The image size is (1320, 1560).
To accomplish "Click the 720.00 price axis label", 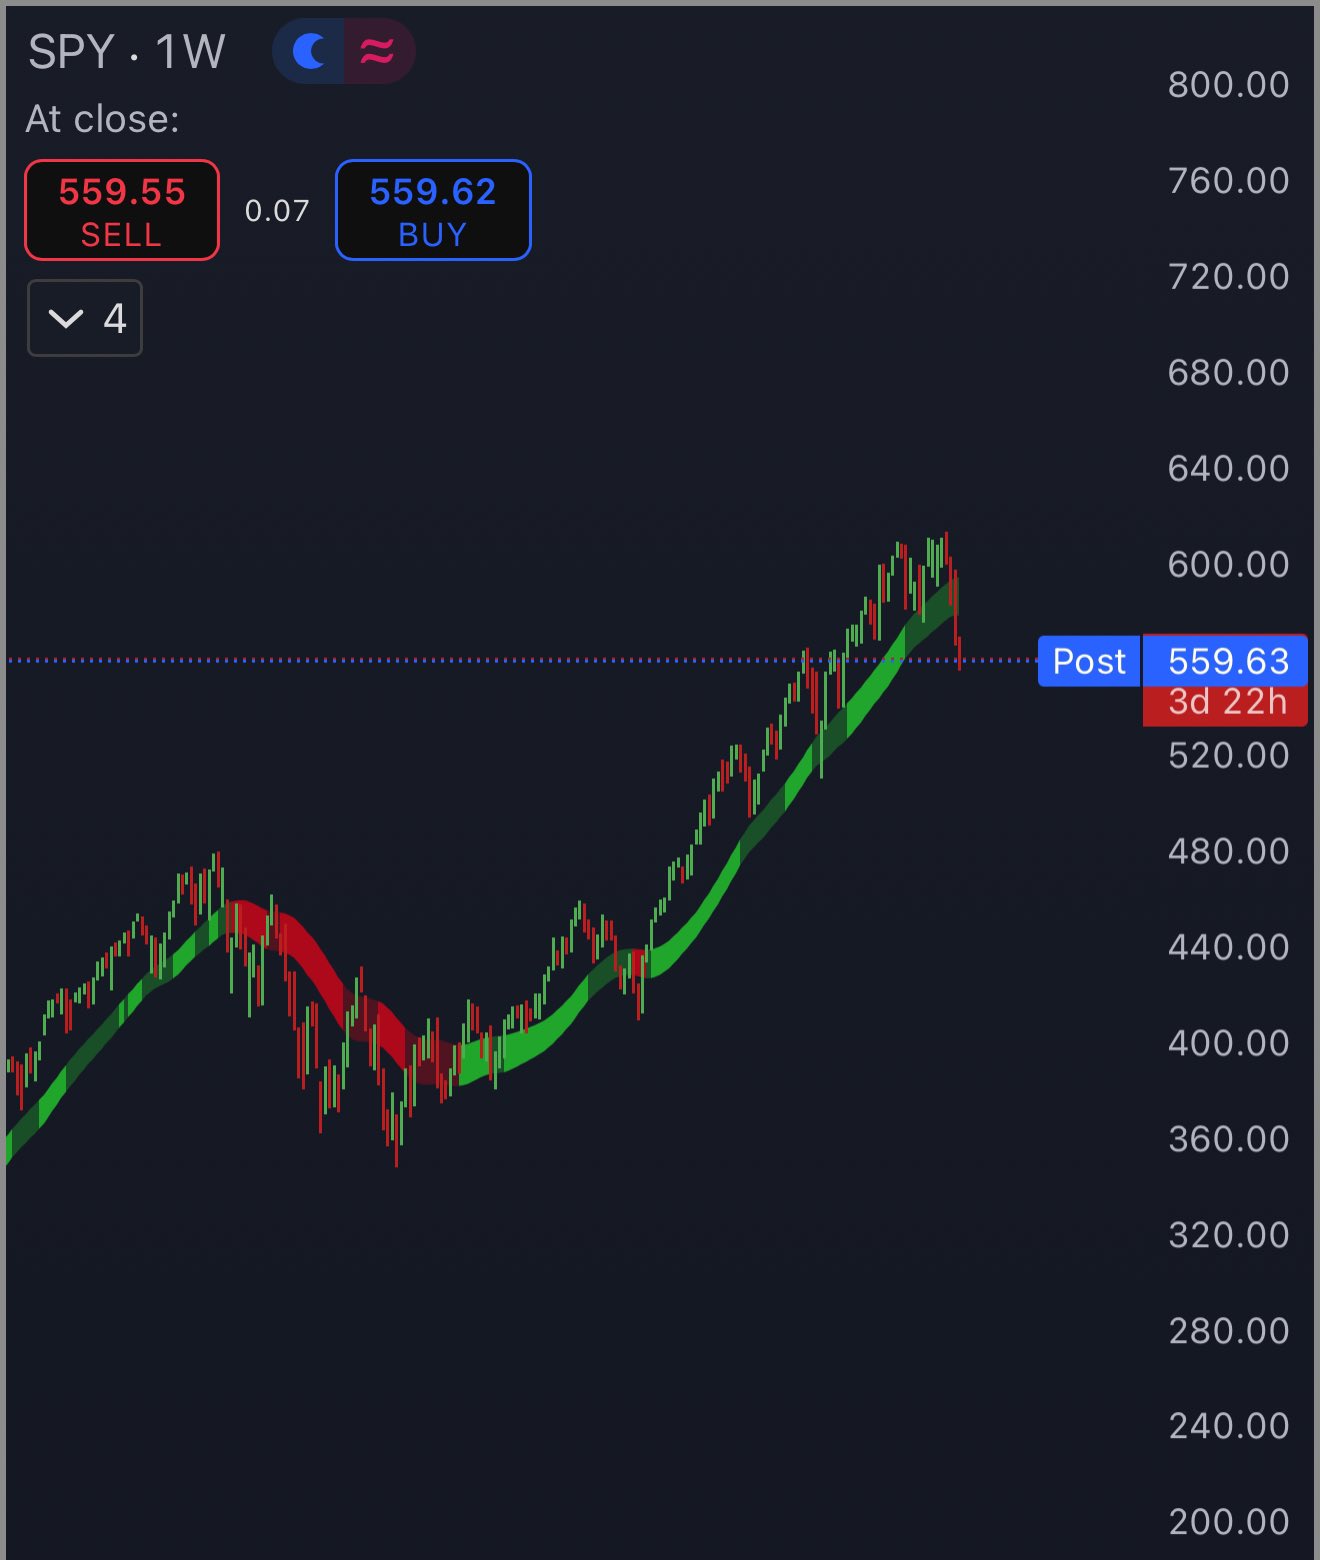I will click(x=1229, y=277).
